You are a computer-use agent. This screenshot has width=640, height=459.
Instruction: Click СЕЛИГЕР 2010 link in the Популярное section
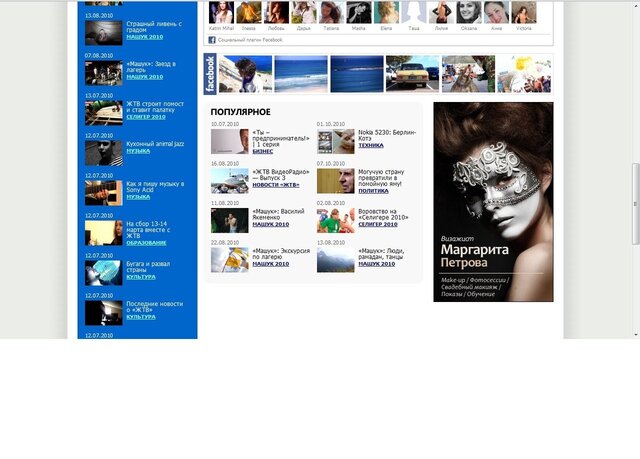pos(378,224)
